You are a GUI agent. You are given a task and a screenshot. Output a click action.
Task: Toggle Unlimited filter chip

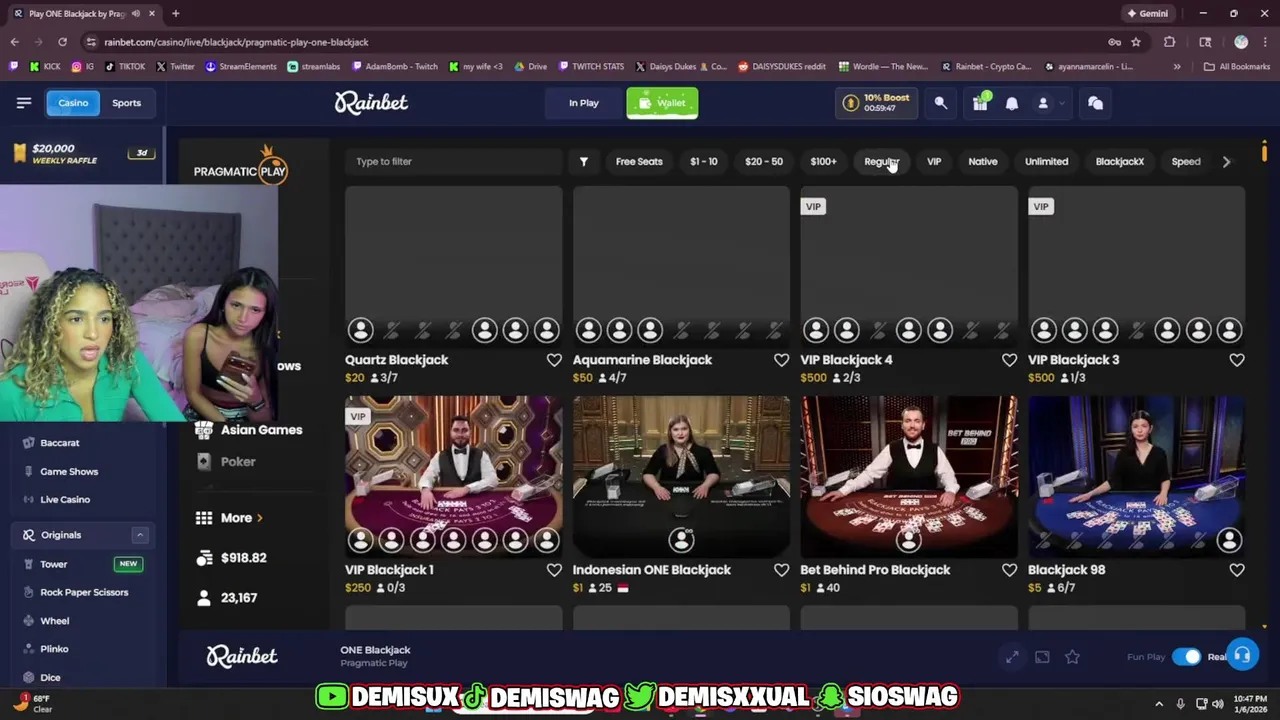click(1046, 161)
